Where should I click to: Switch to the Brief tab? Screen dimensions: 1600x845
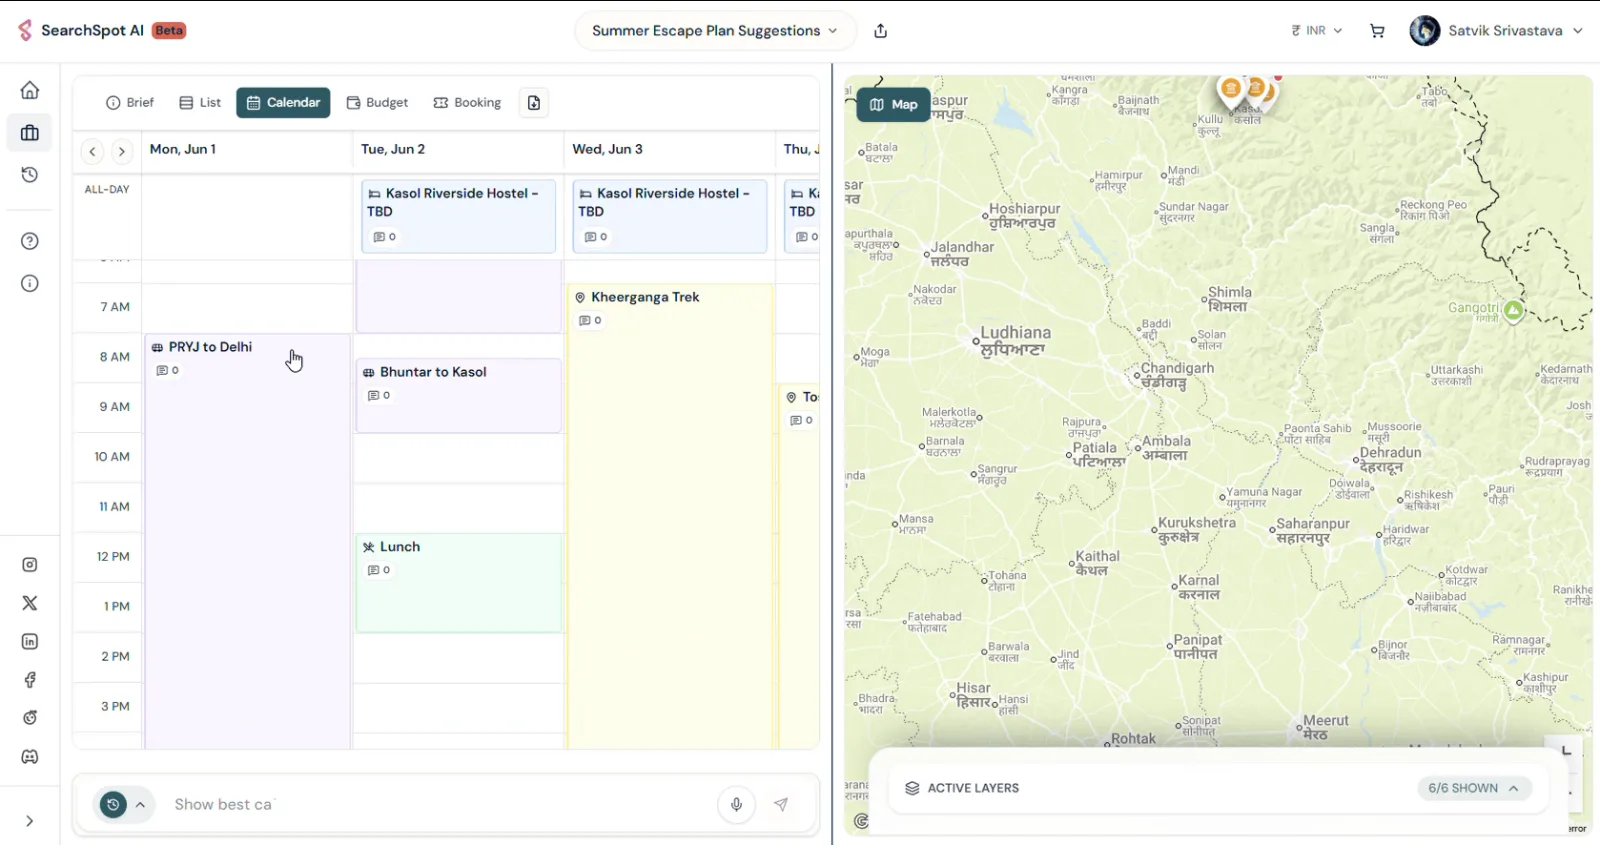click(130, 103)
